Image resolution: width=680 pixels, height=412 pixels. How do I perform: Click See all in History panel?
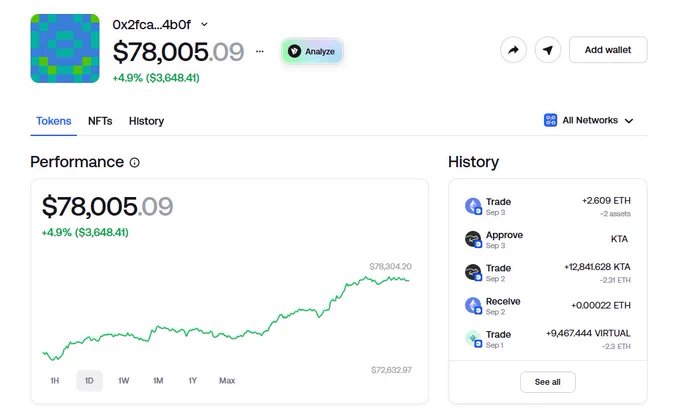548,382
